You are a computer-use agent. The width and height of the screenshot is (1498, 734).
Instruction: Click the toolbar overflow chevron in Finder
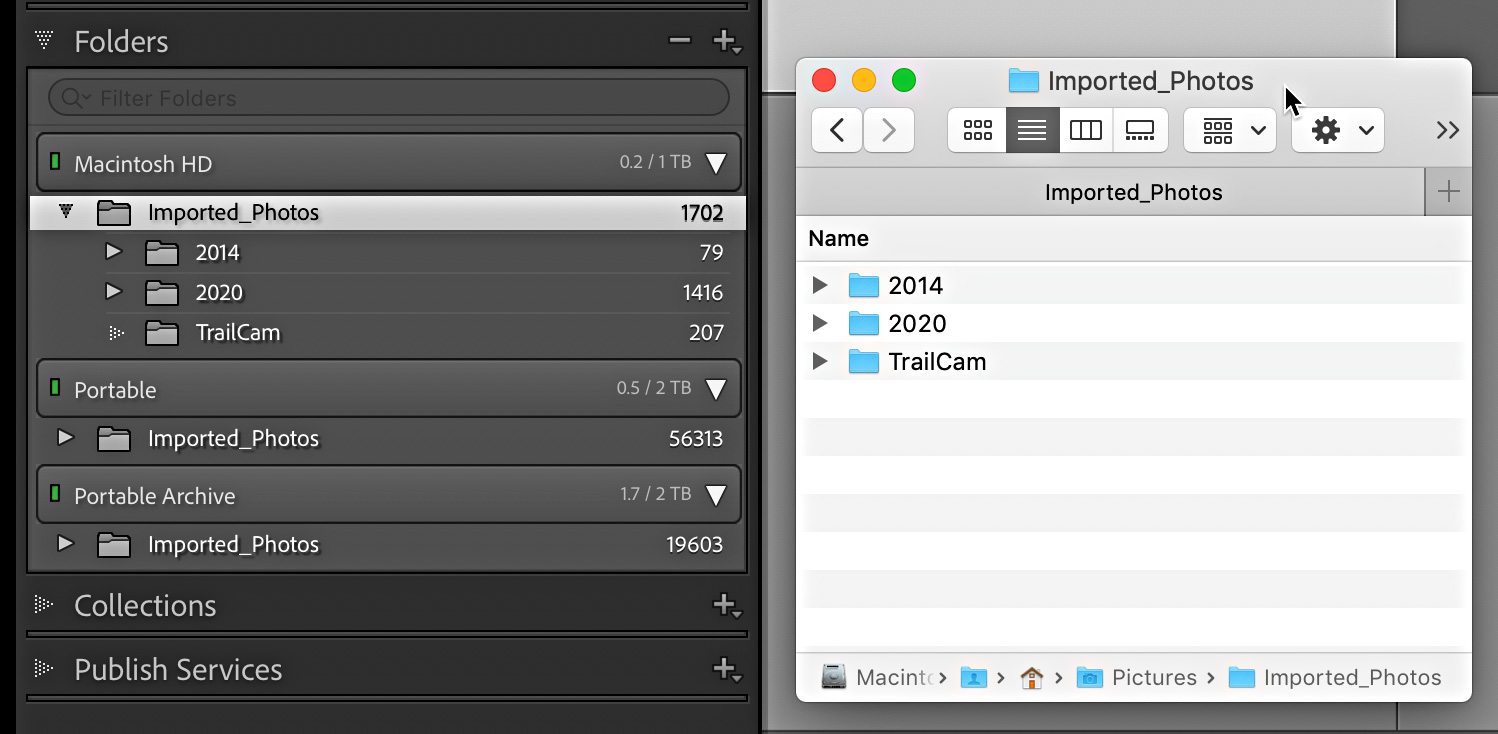coord(1447,130)
